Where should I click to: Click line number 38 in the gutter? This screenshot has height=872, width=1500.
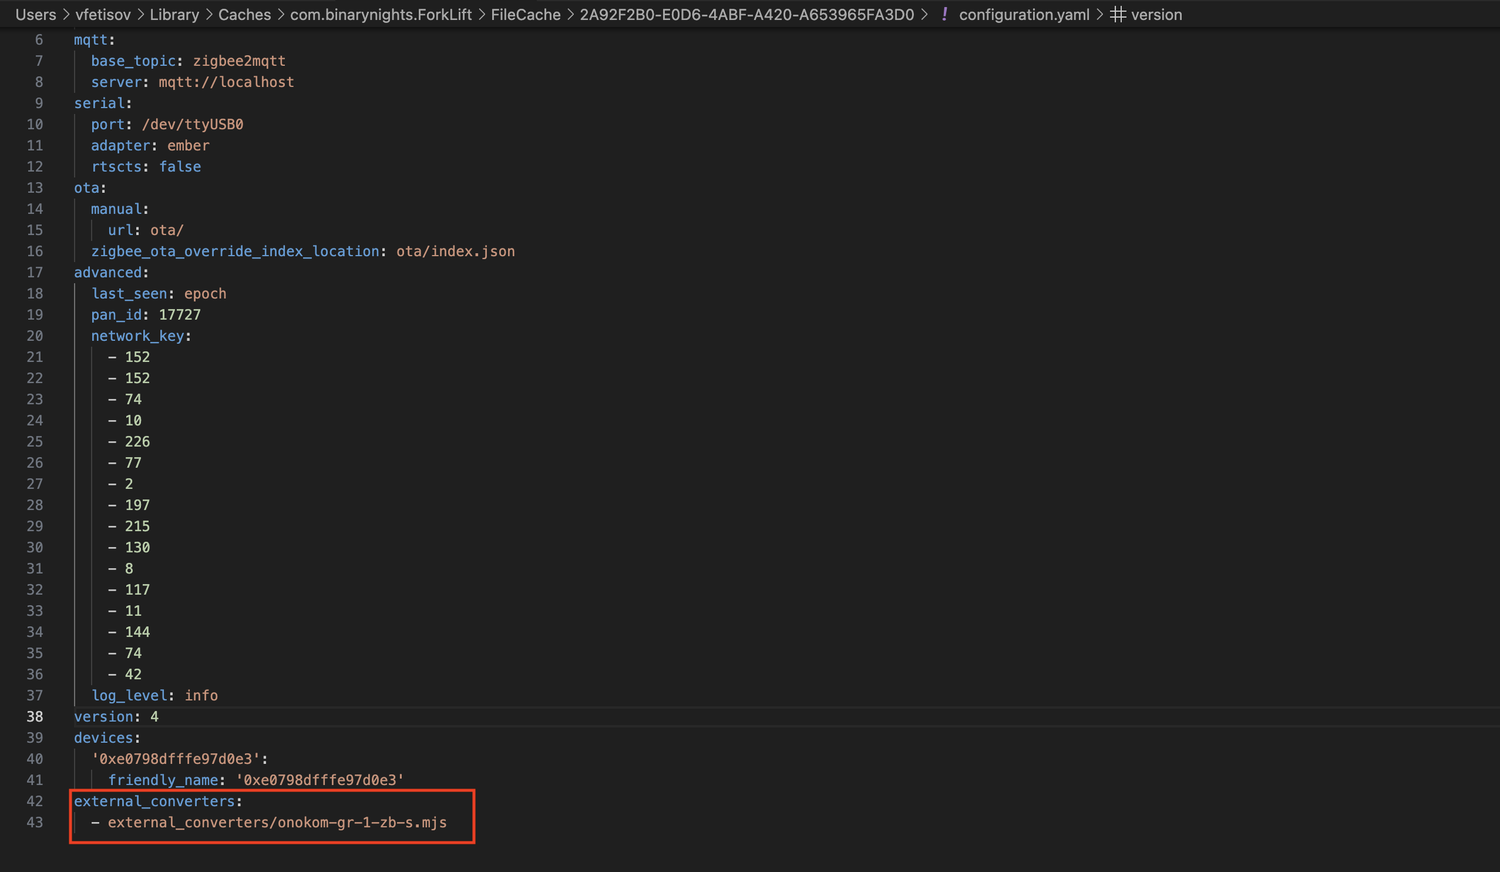pyautogui.click(x=35, y=717)
